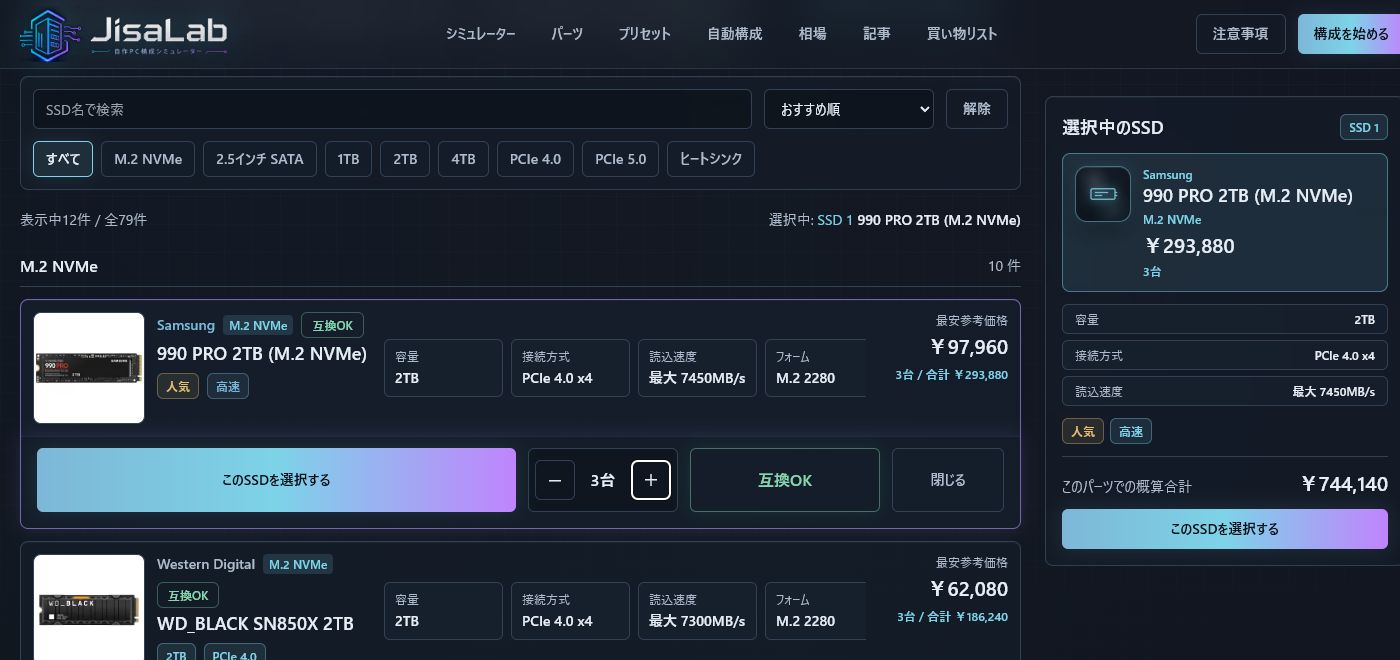Click the SSD 1 badge in right panel
Screen dimensions: 1400x660
tap(1364, 127)
